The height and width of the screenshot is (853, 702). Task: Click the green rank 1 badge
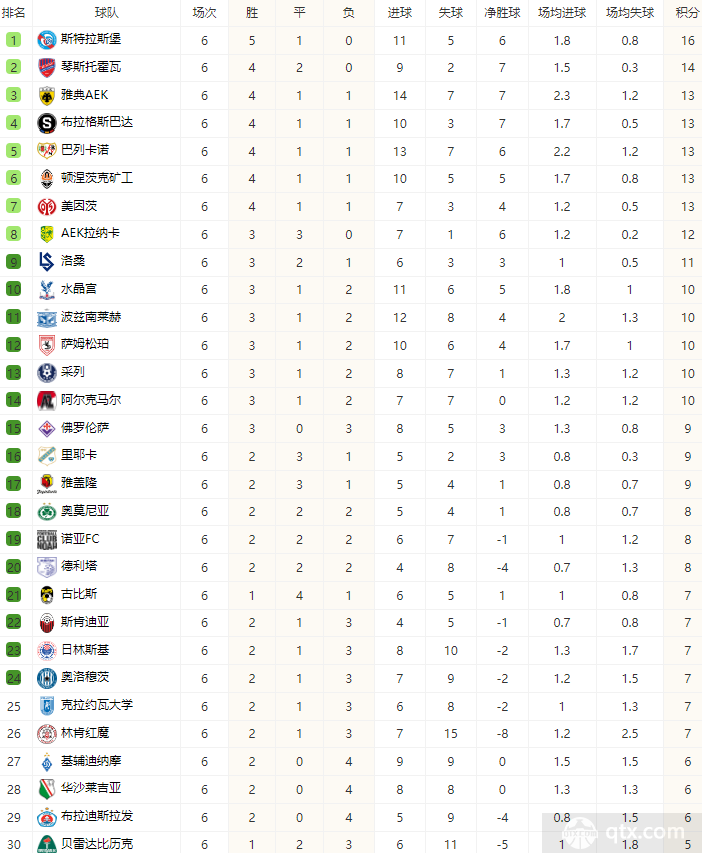[14, 40]
